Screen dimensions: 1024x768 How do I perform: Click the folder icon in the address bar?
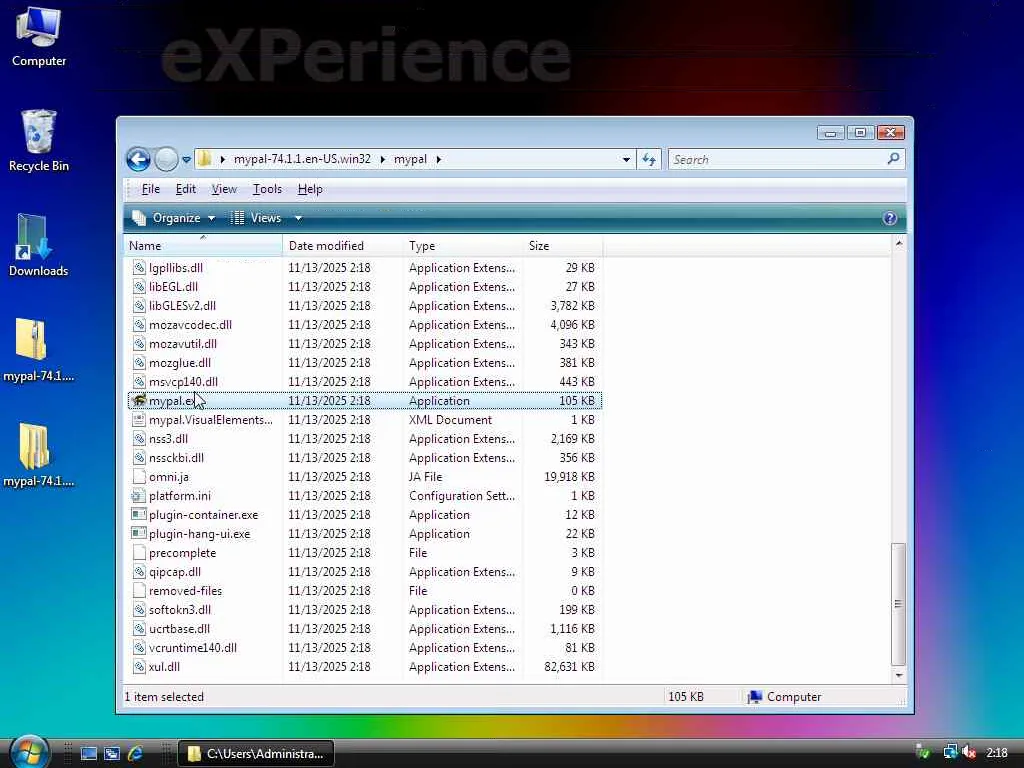204,159
